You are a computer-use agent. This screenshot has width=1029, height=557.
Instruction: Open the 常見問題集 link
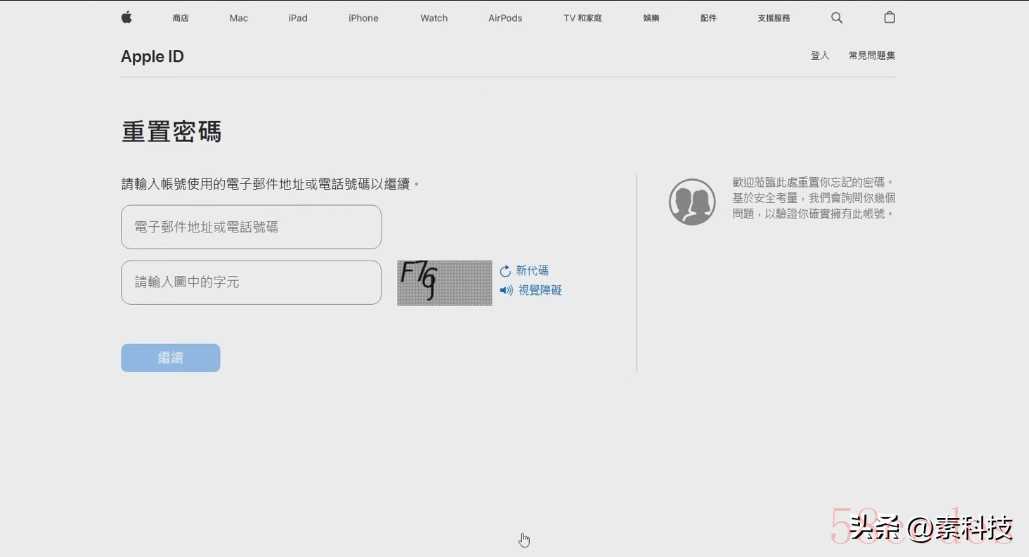point(872,56)
